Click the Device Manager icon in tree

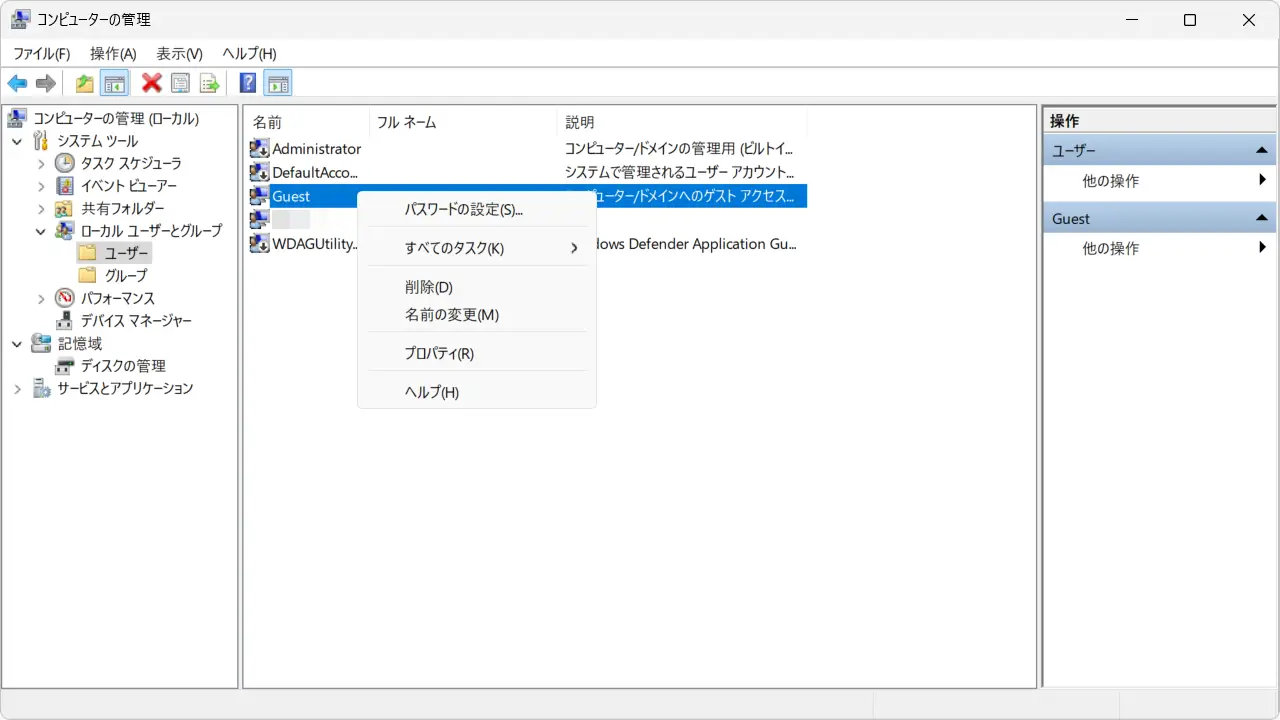pos(65,321)
